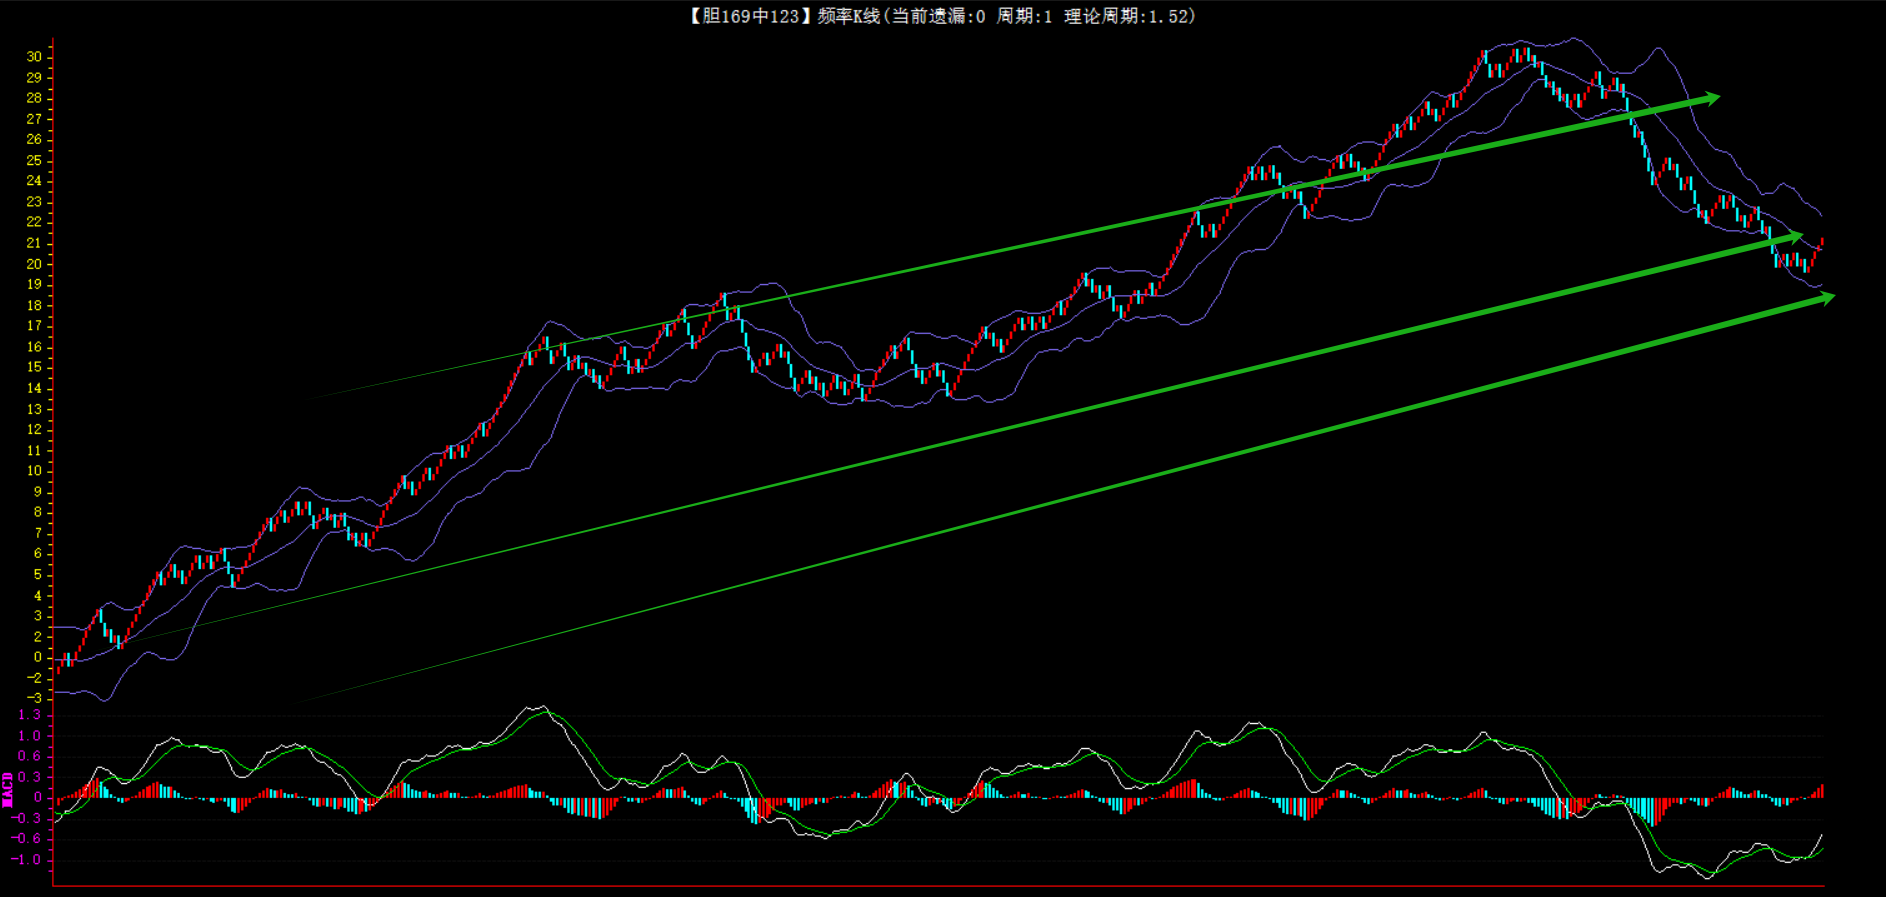1886x897 pixels.
Task: Click the last red candle at chart's right edge
Action: [x=1821, y=244]
